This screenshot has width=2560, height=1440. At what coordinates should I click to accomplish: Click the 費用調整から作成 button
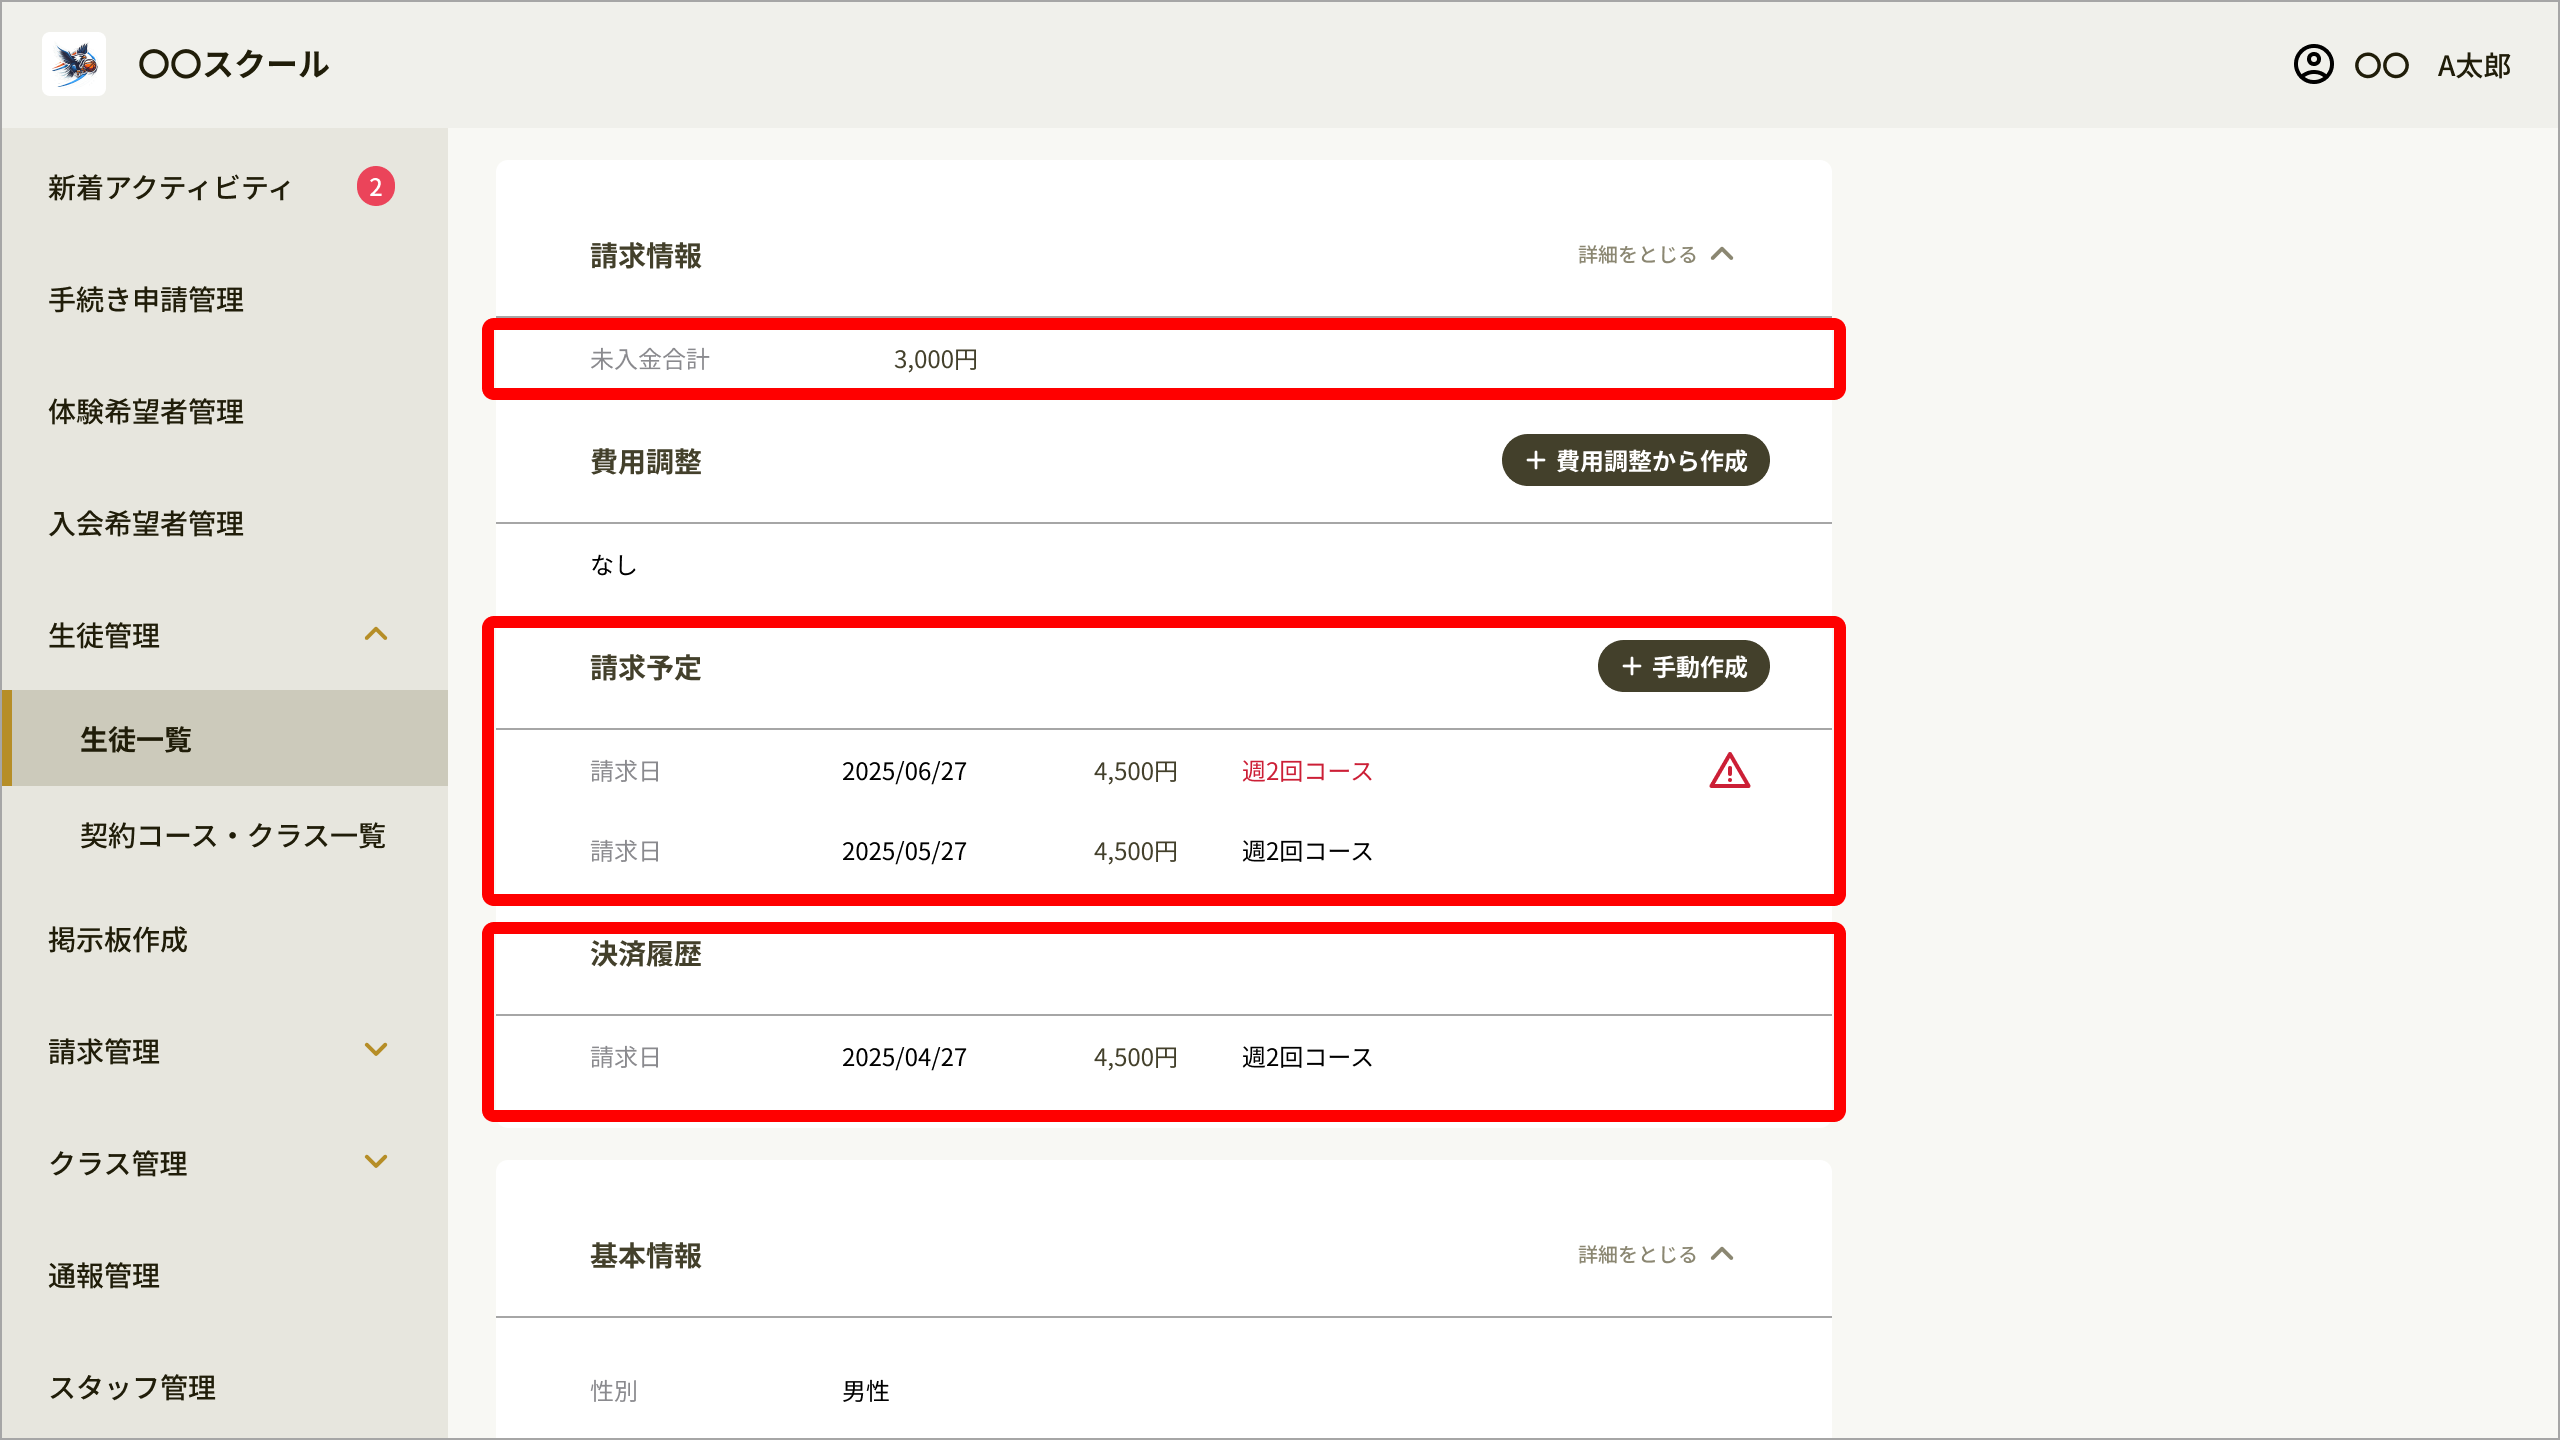pos(1636,461)
